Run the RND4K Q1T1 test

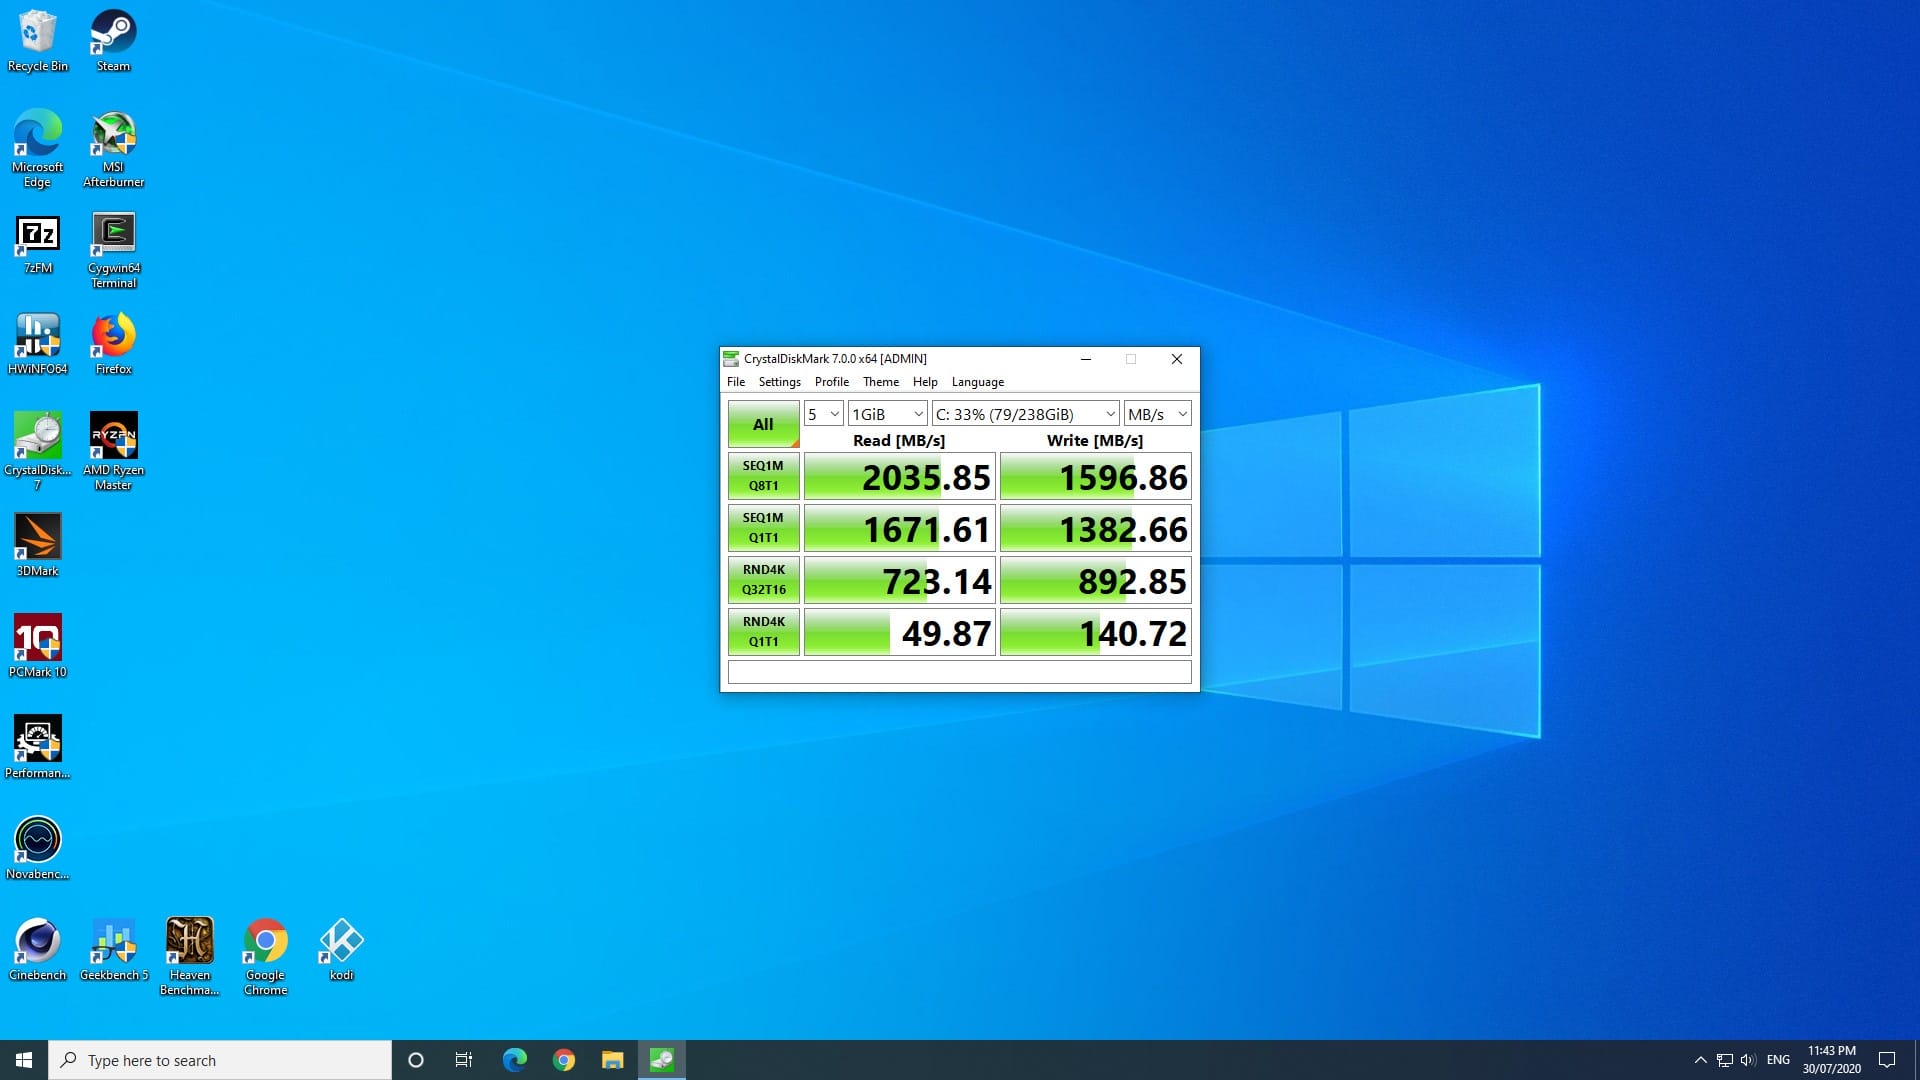tap(763, 632)
